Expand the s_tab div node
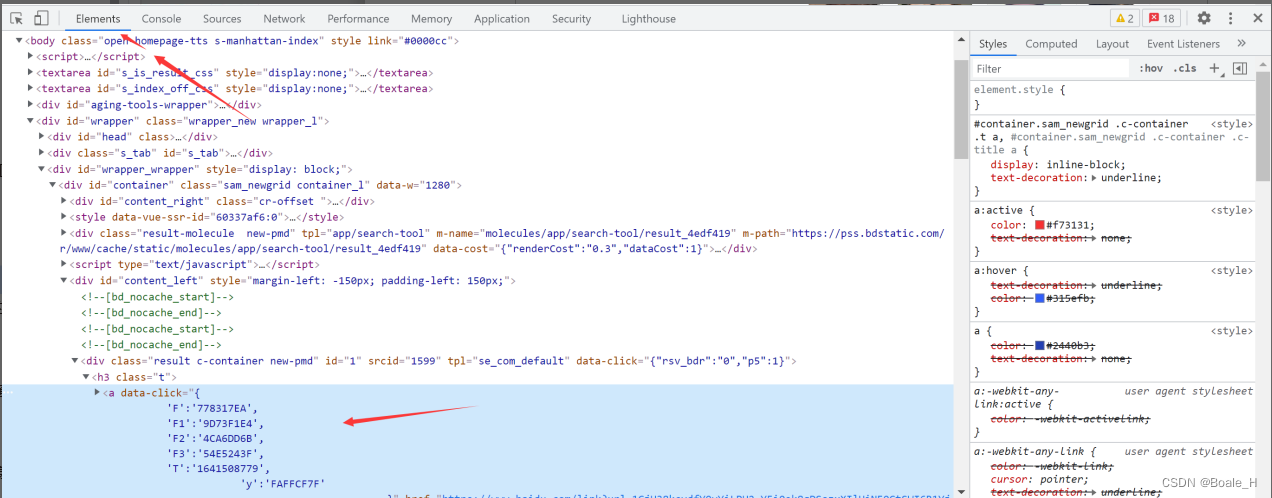The height and width of the screenshot is (498, 1272). click(42, 153)
